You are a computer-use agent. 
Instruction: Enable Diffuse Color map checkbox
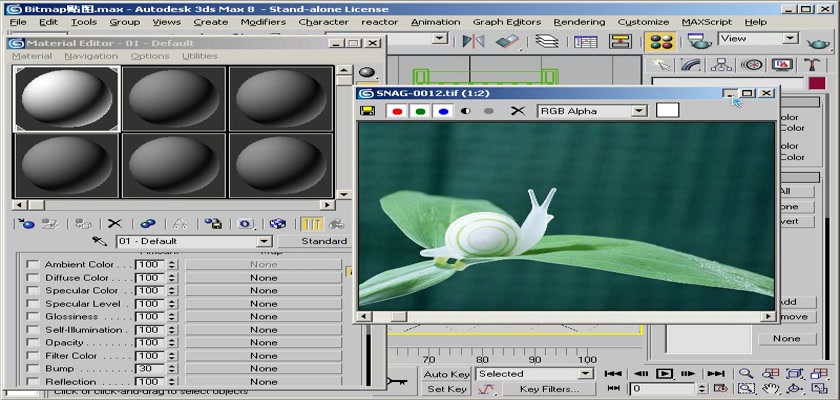(33, 277)
